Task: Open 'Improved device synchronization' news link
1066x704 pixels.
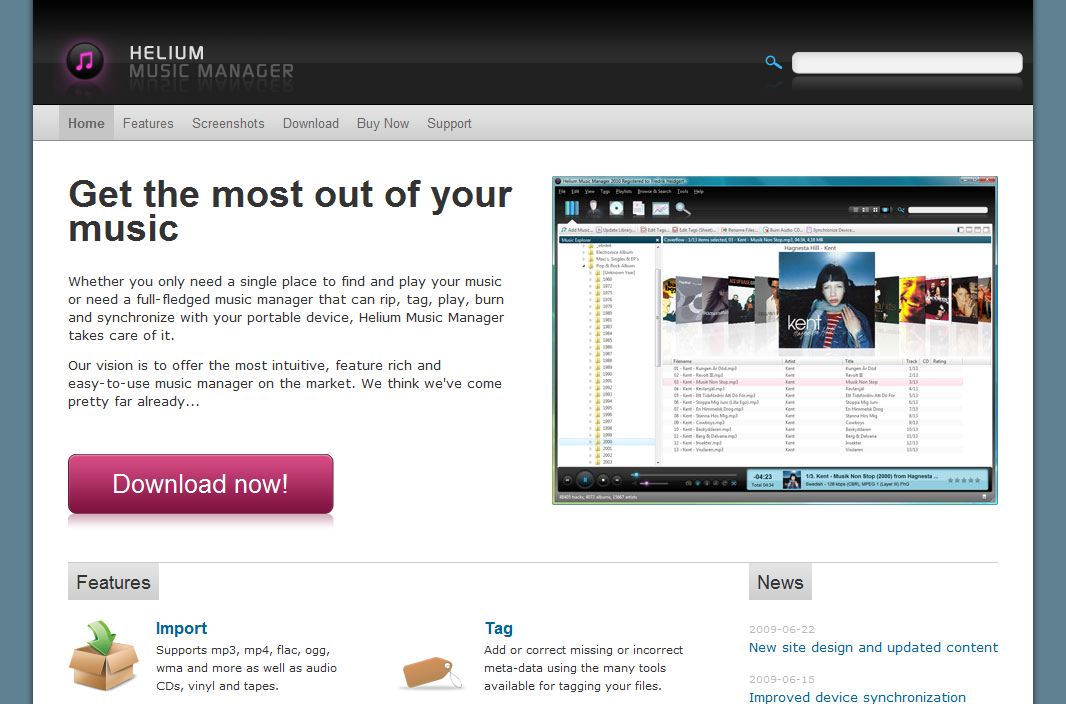Action: (x=857, y=697)
